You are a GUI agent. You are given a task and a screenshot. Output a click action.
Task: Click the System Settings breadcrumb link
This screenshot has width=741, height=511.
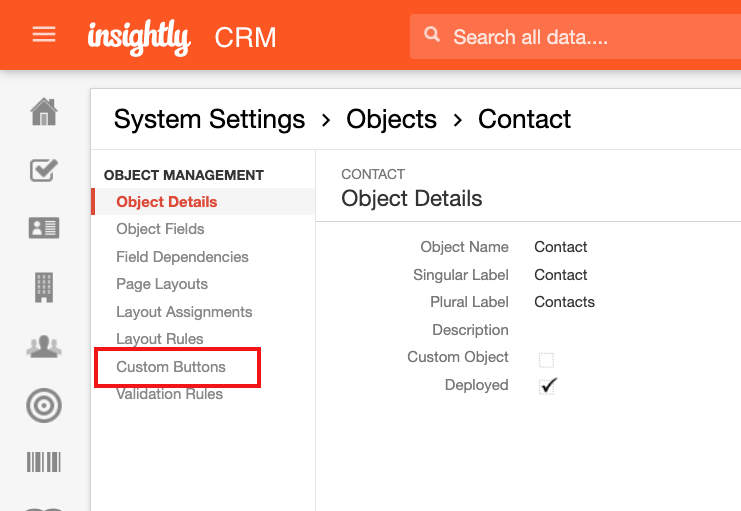click(x=209, y=119)
